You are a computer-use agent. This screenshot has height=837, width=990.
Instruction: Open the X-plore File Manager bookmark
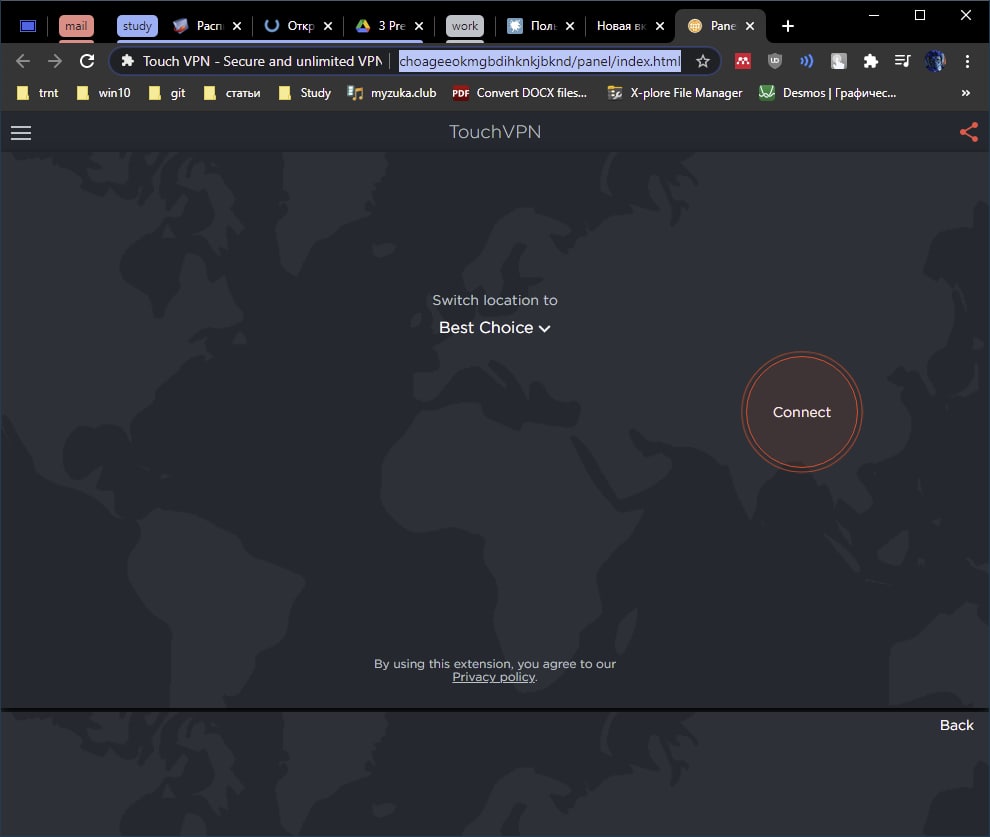click(x=674, y=93)
